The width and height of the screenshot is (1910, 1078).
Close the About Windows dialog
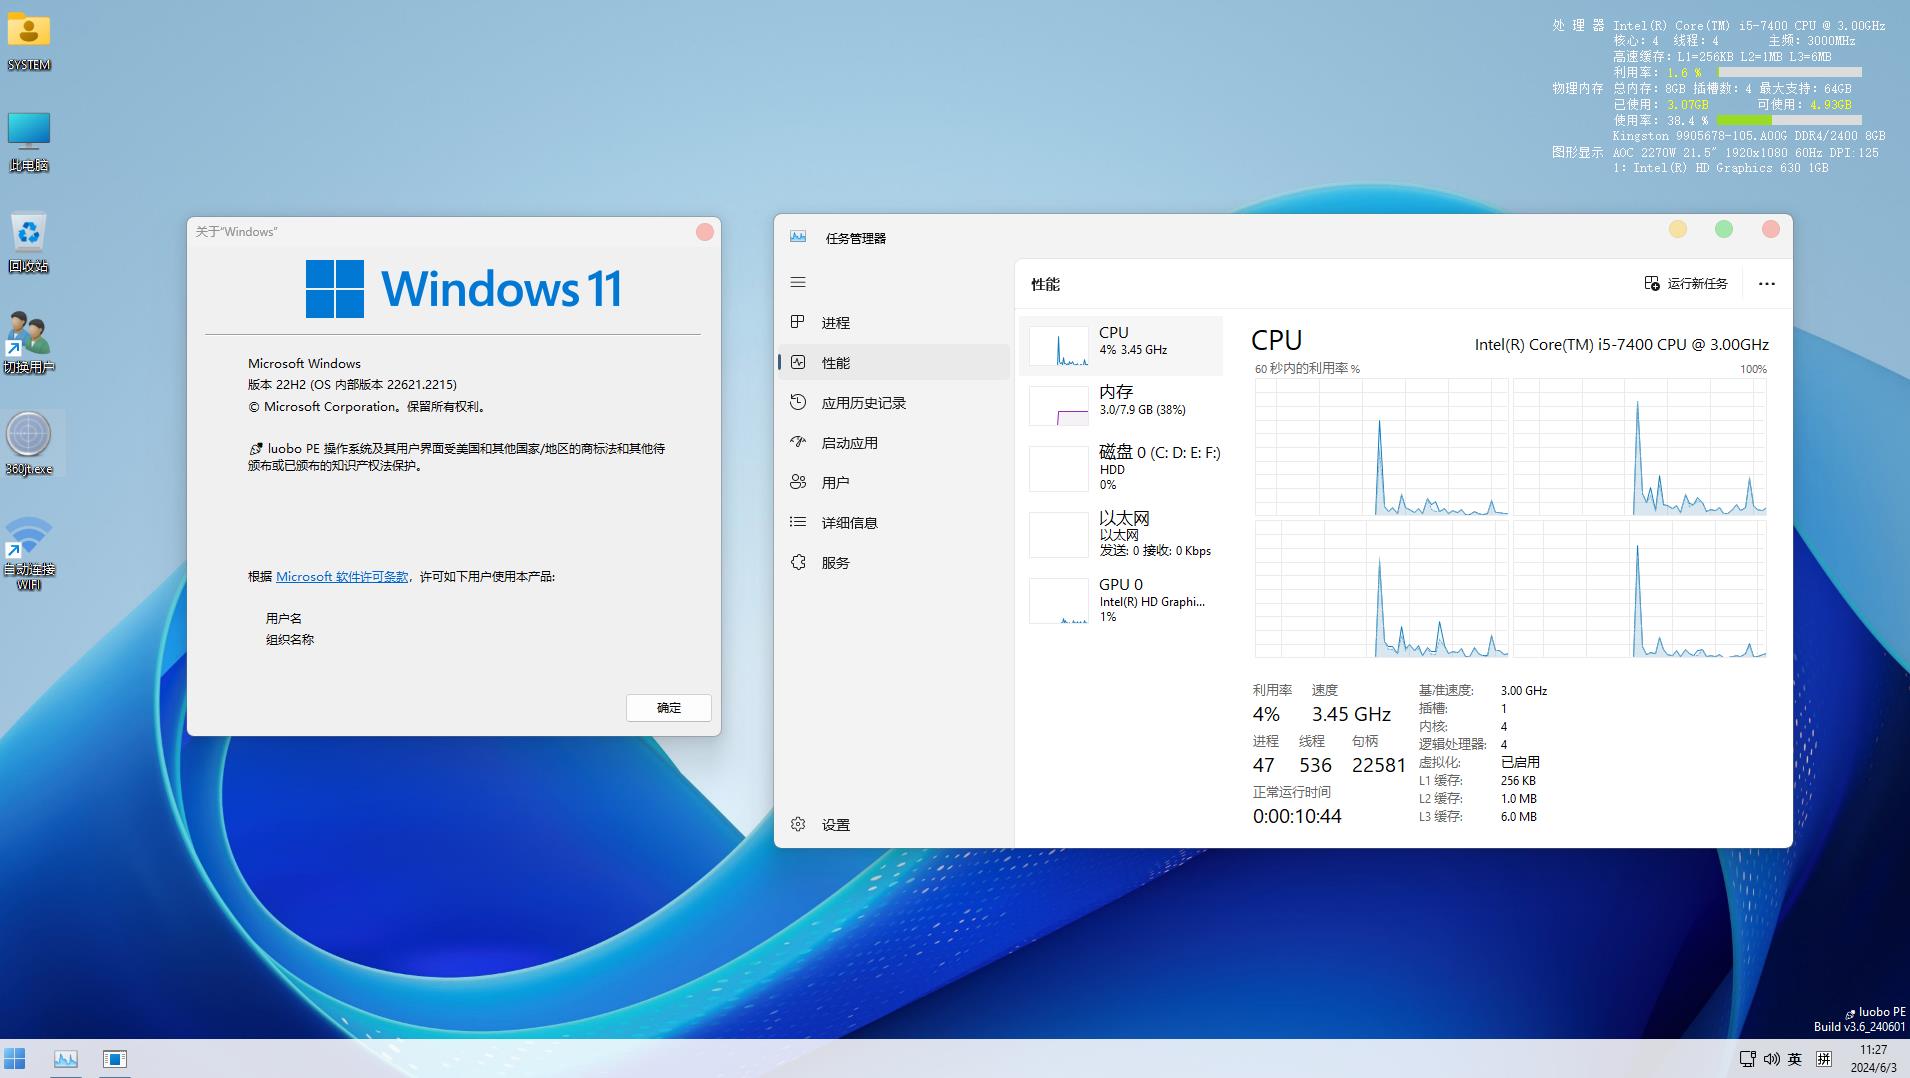tap(705, 232)
